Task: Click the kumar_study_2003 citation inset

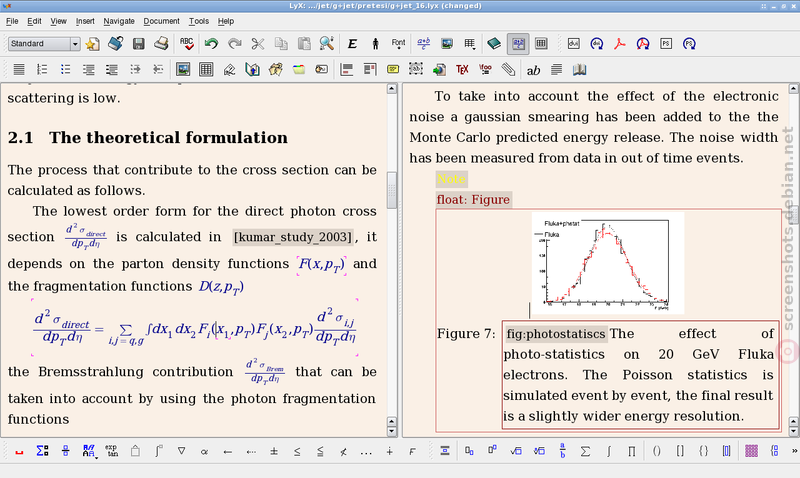Action: [293, 237]
